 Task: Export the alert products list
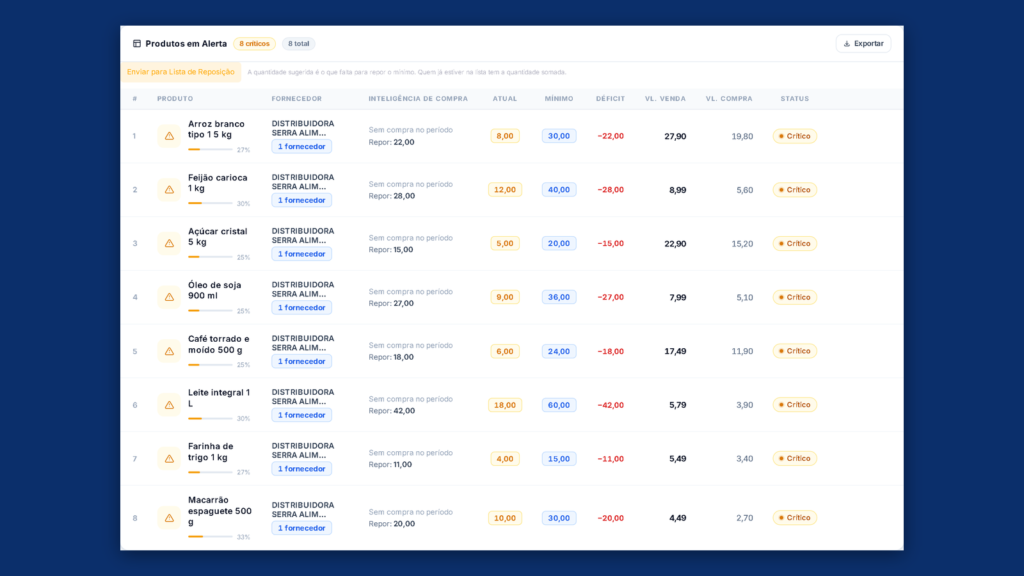click(x=863, y=44)
